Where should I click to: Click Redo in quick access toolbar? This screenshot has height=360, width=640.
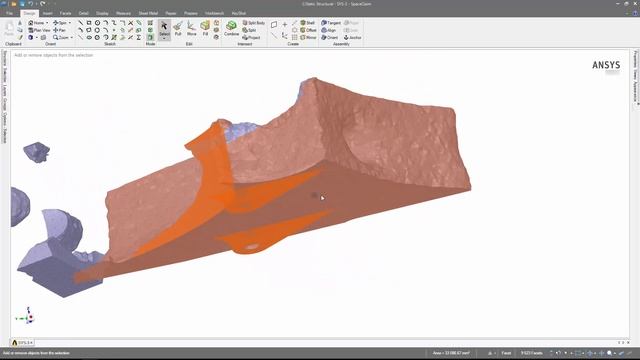pyautogui.click(x=42, y=4)
